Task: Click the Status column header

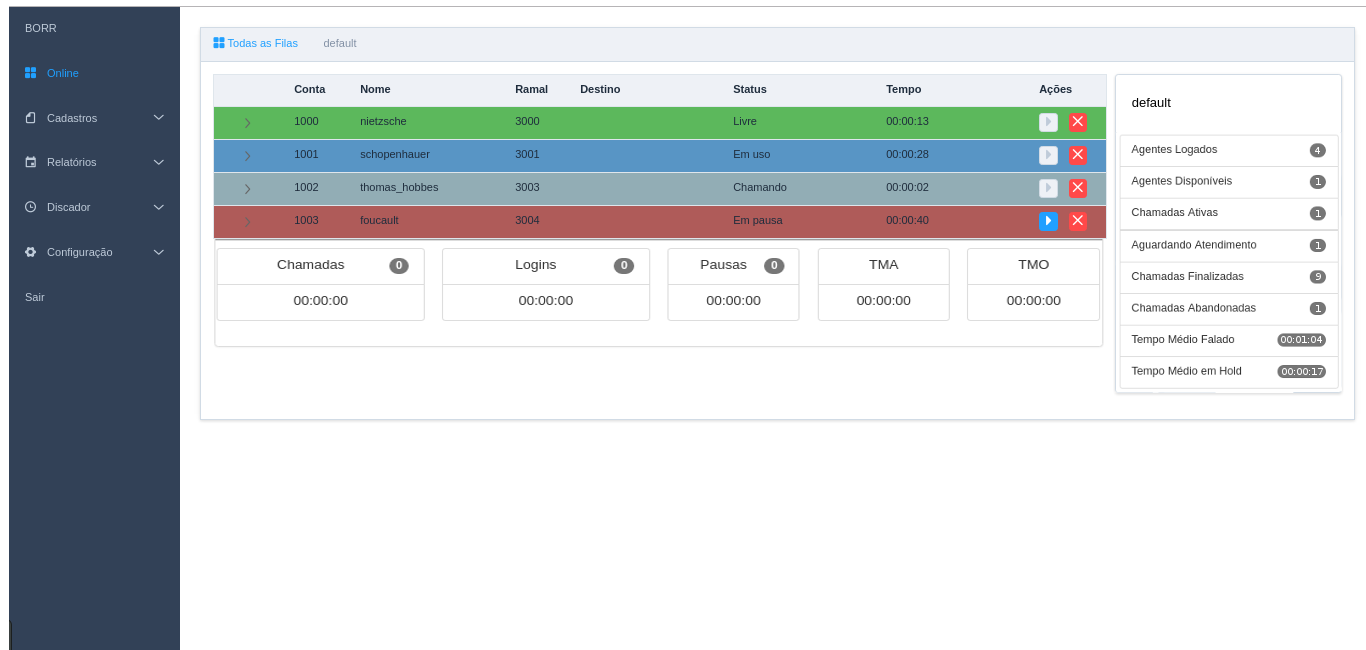Action: click(x=749, y=89)
